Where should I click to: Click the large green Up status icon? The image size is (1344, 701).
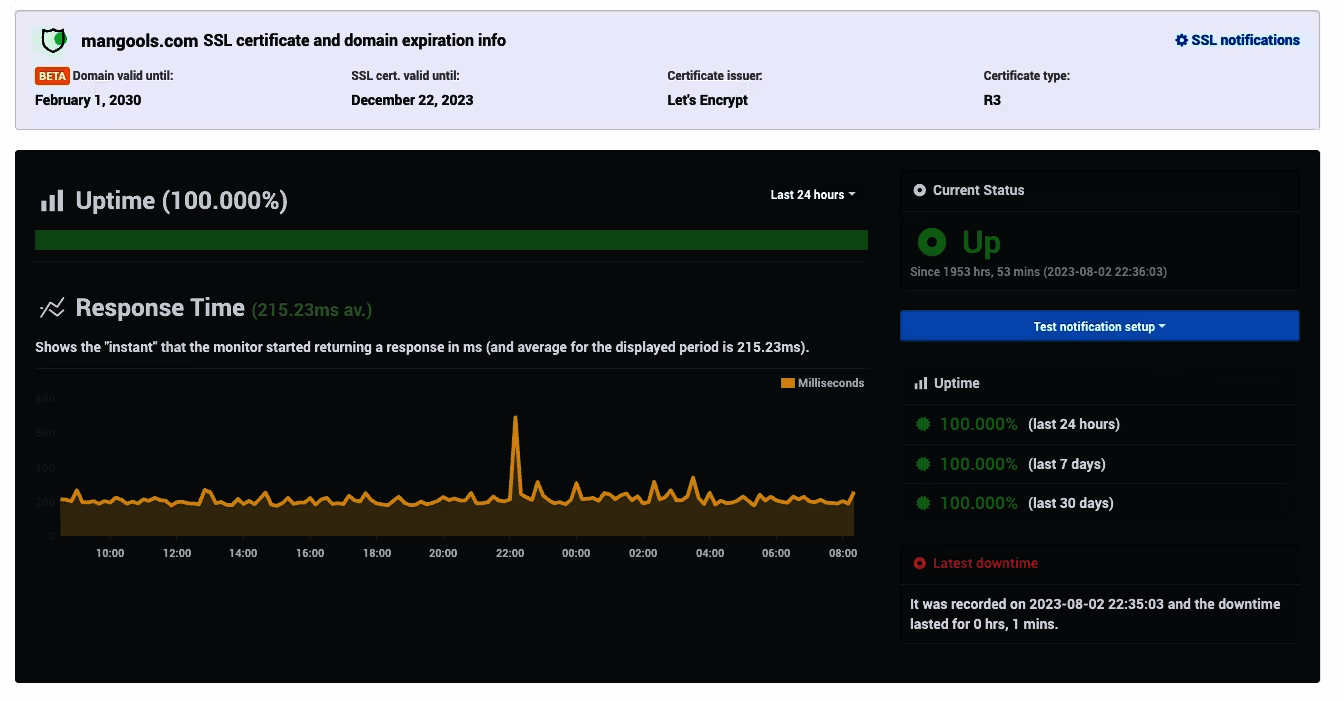[932, 242]
